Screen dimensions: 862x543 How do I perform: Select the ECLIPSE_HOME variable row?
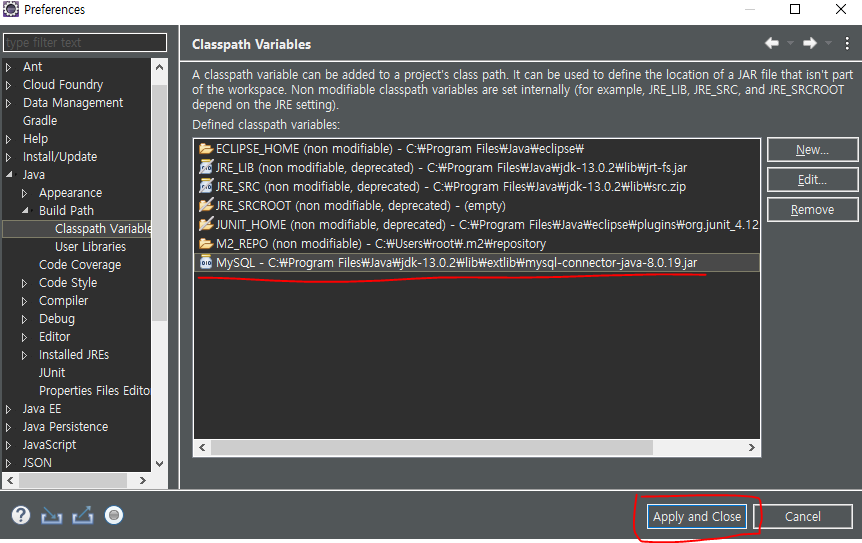click(477, 149)
